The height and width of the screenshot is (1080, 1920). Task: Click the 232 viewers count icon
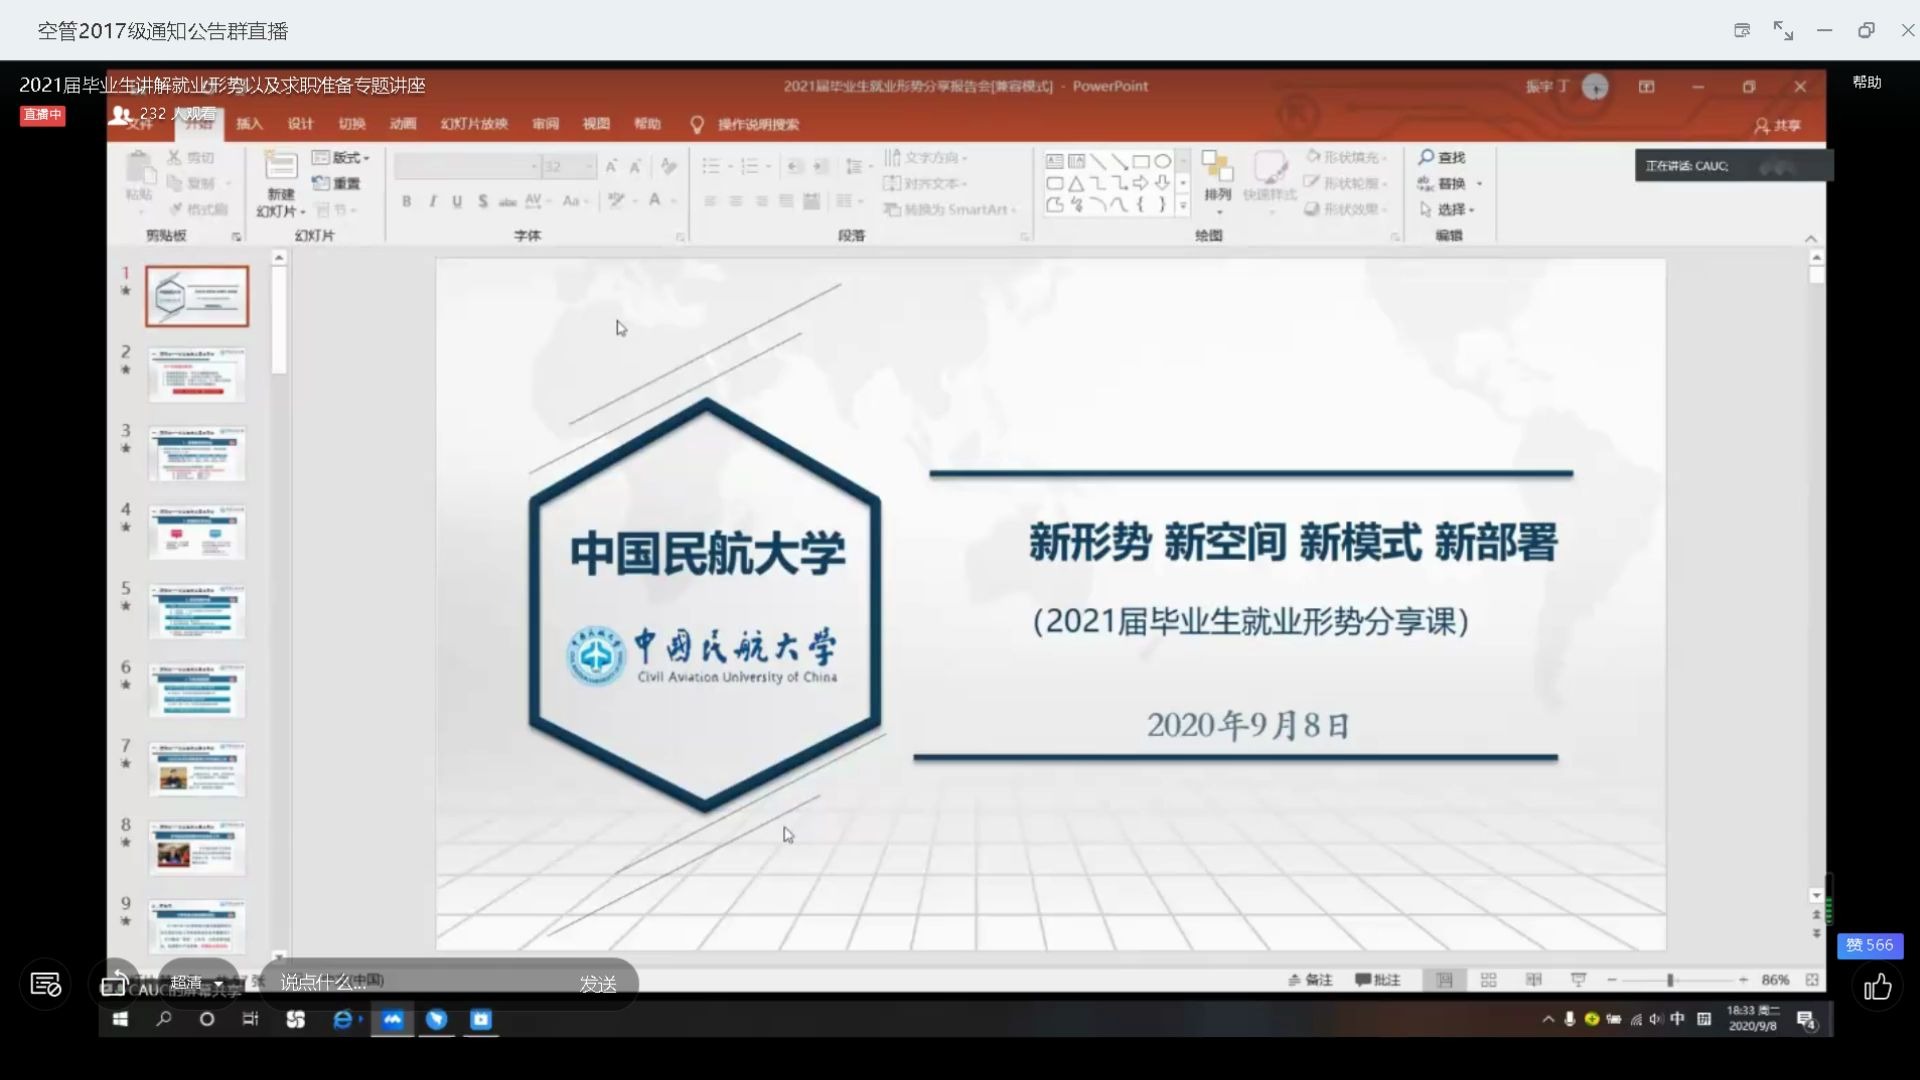pyautogui.click(x=121, y=115)
